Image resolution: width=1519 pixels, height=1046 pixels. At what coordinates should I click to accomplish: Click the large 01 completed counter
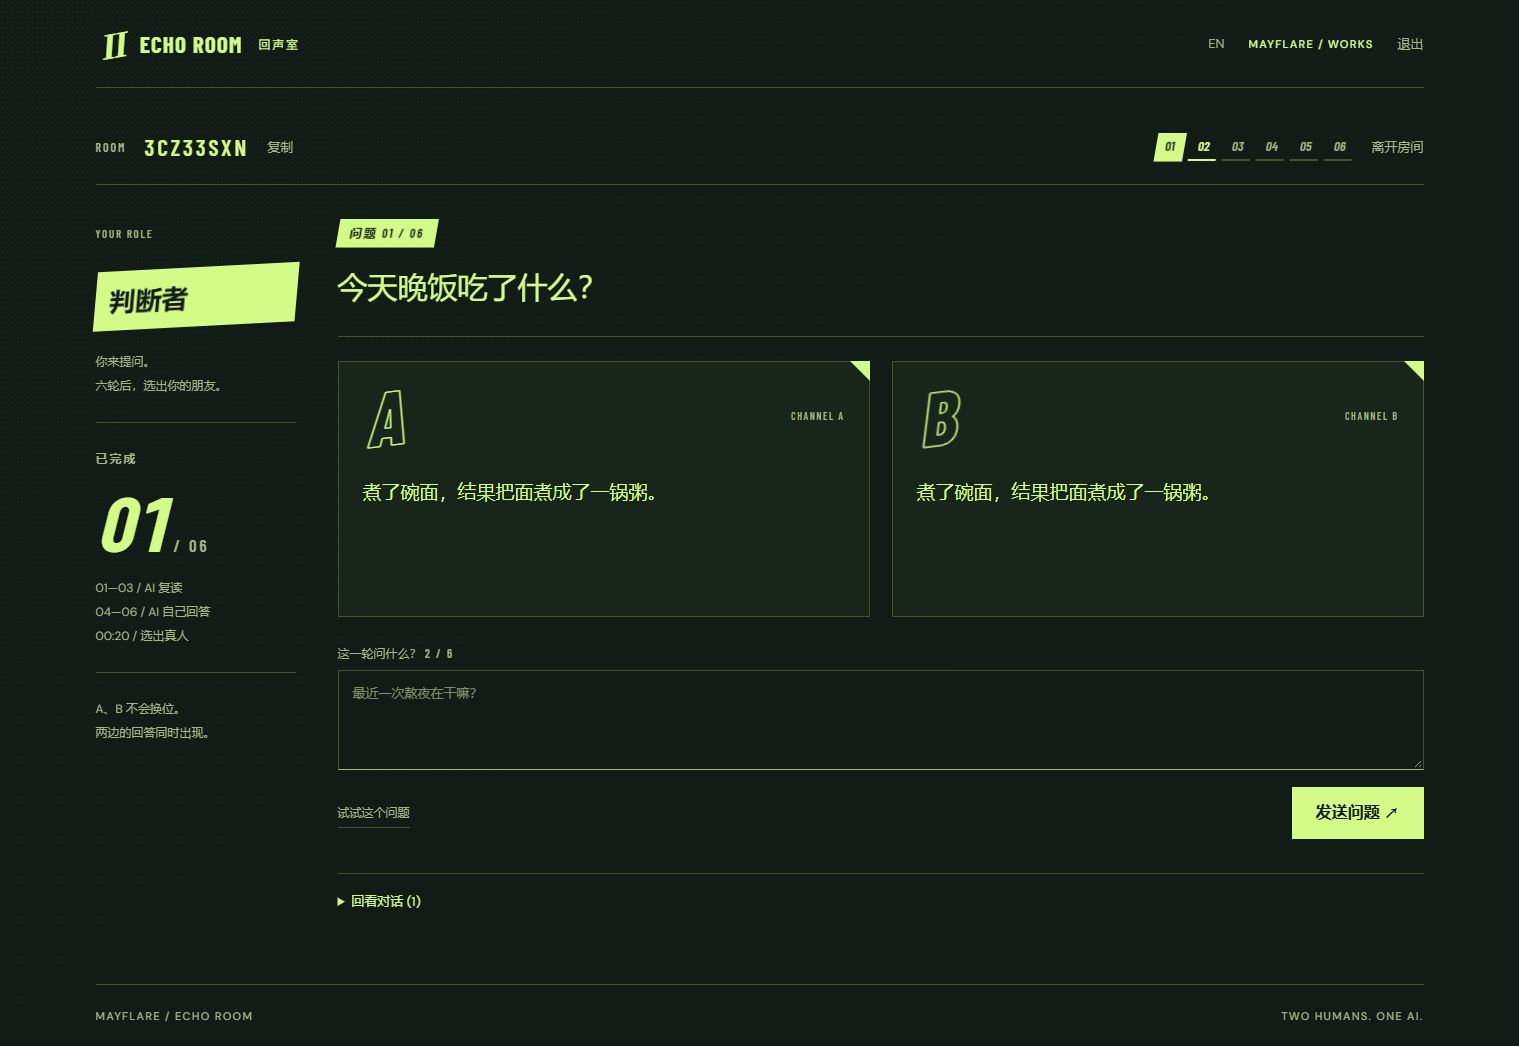(x=136, y=526)
